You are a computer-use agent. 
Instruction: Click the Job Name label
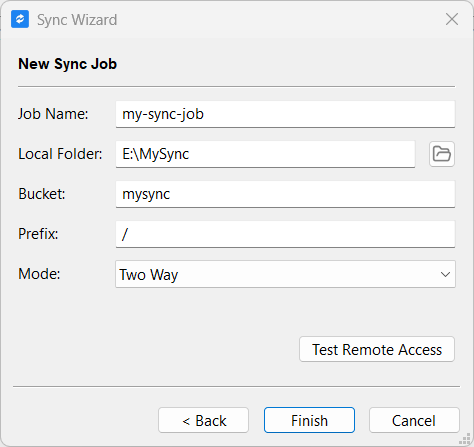tap(53, 114)
